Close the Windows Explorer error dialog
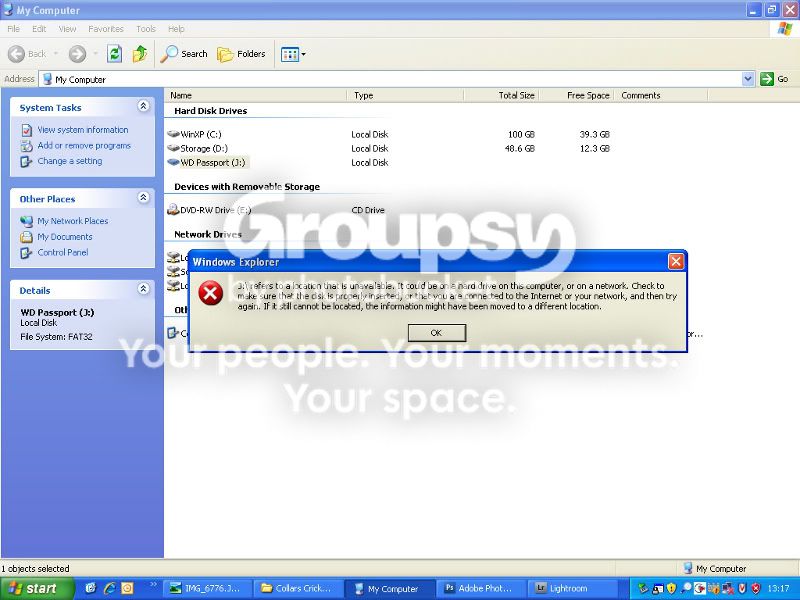 pyautogui.click(x=676, y=261)
